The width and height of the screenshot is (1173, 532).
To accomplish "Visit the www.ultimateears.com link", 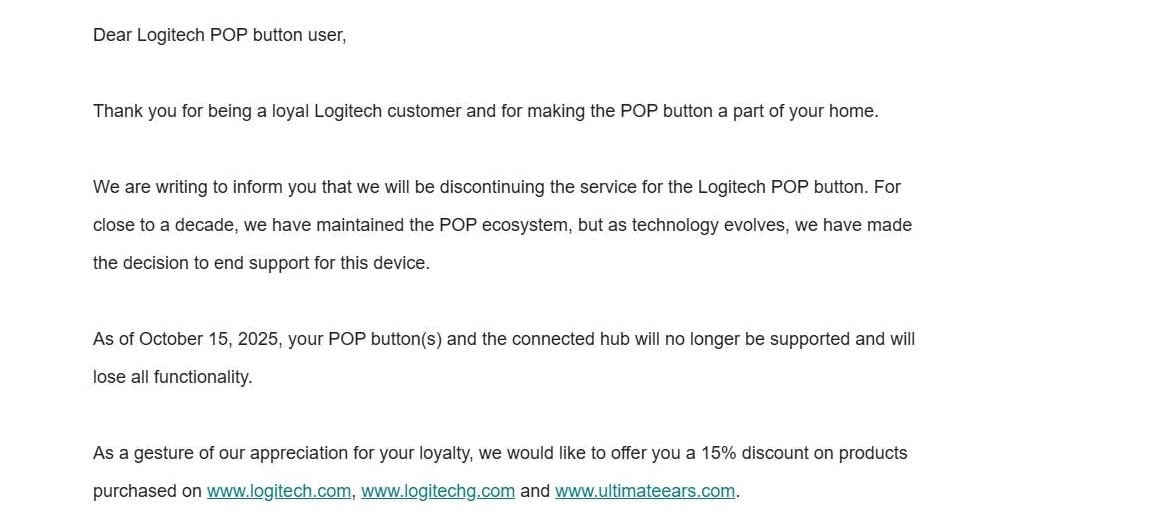I will click(645, 491).
